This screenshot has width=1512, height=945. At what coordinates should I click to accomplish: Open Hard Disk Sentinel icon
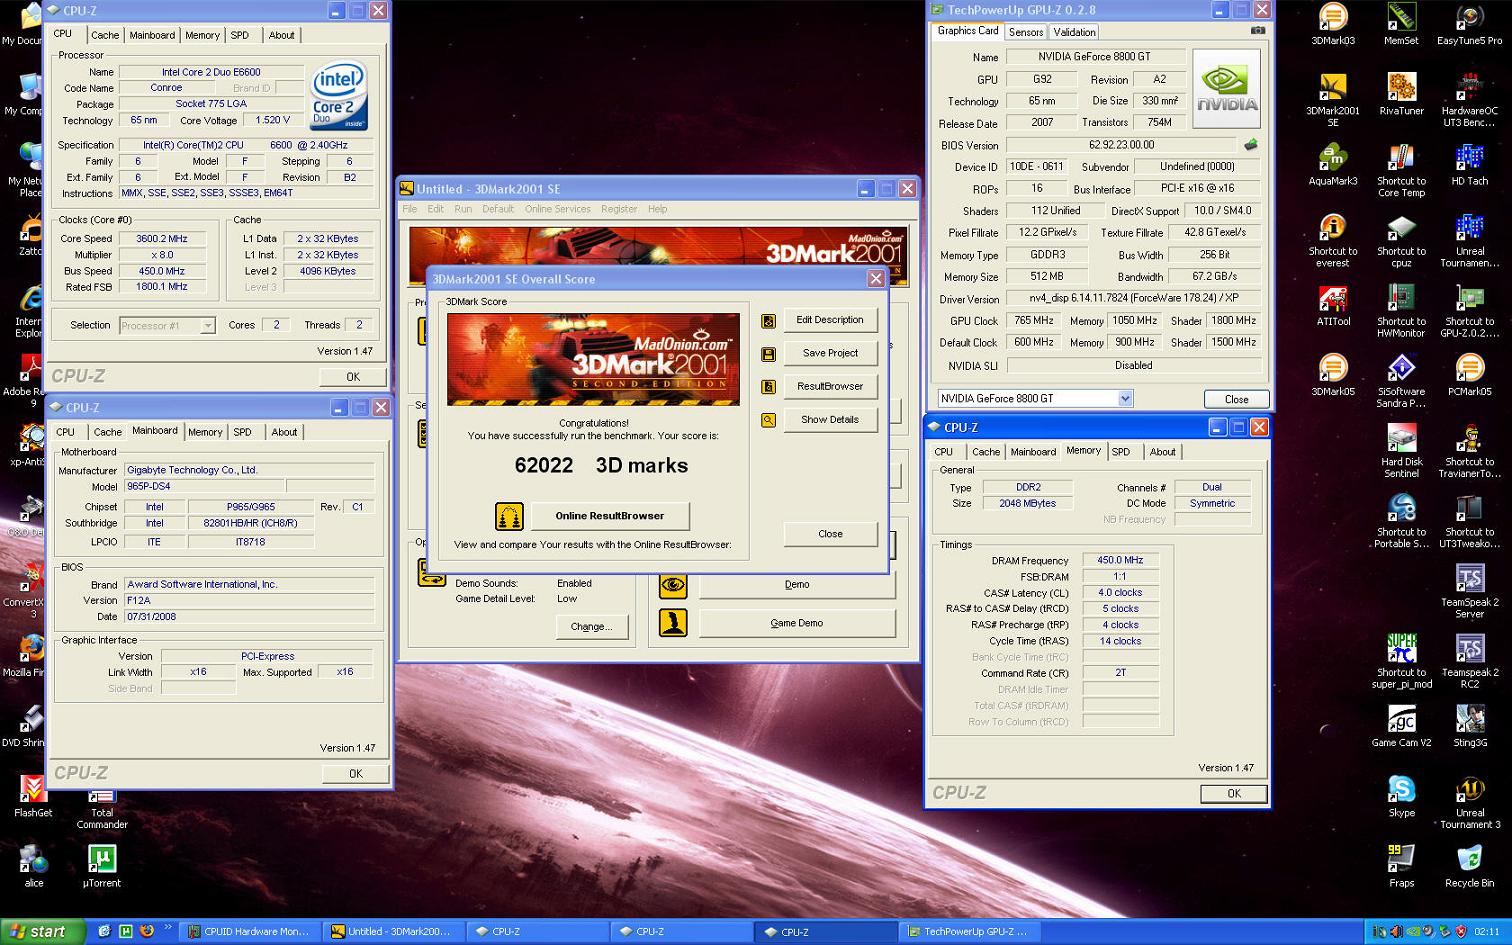1401,450
